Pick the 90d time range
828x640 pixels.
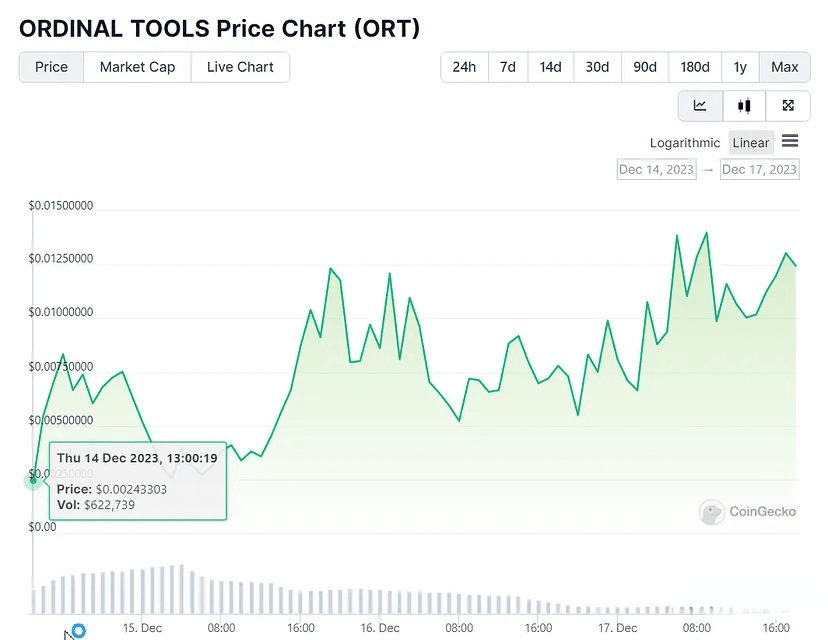645,67
